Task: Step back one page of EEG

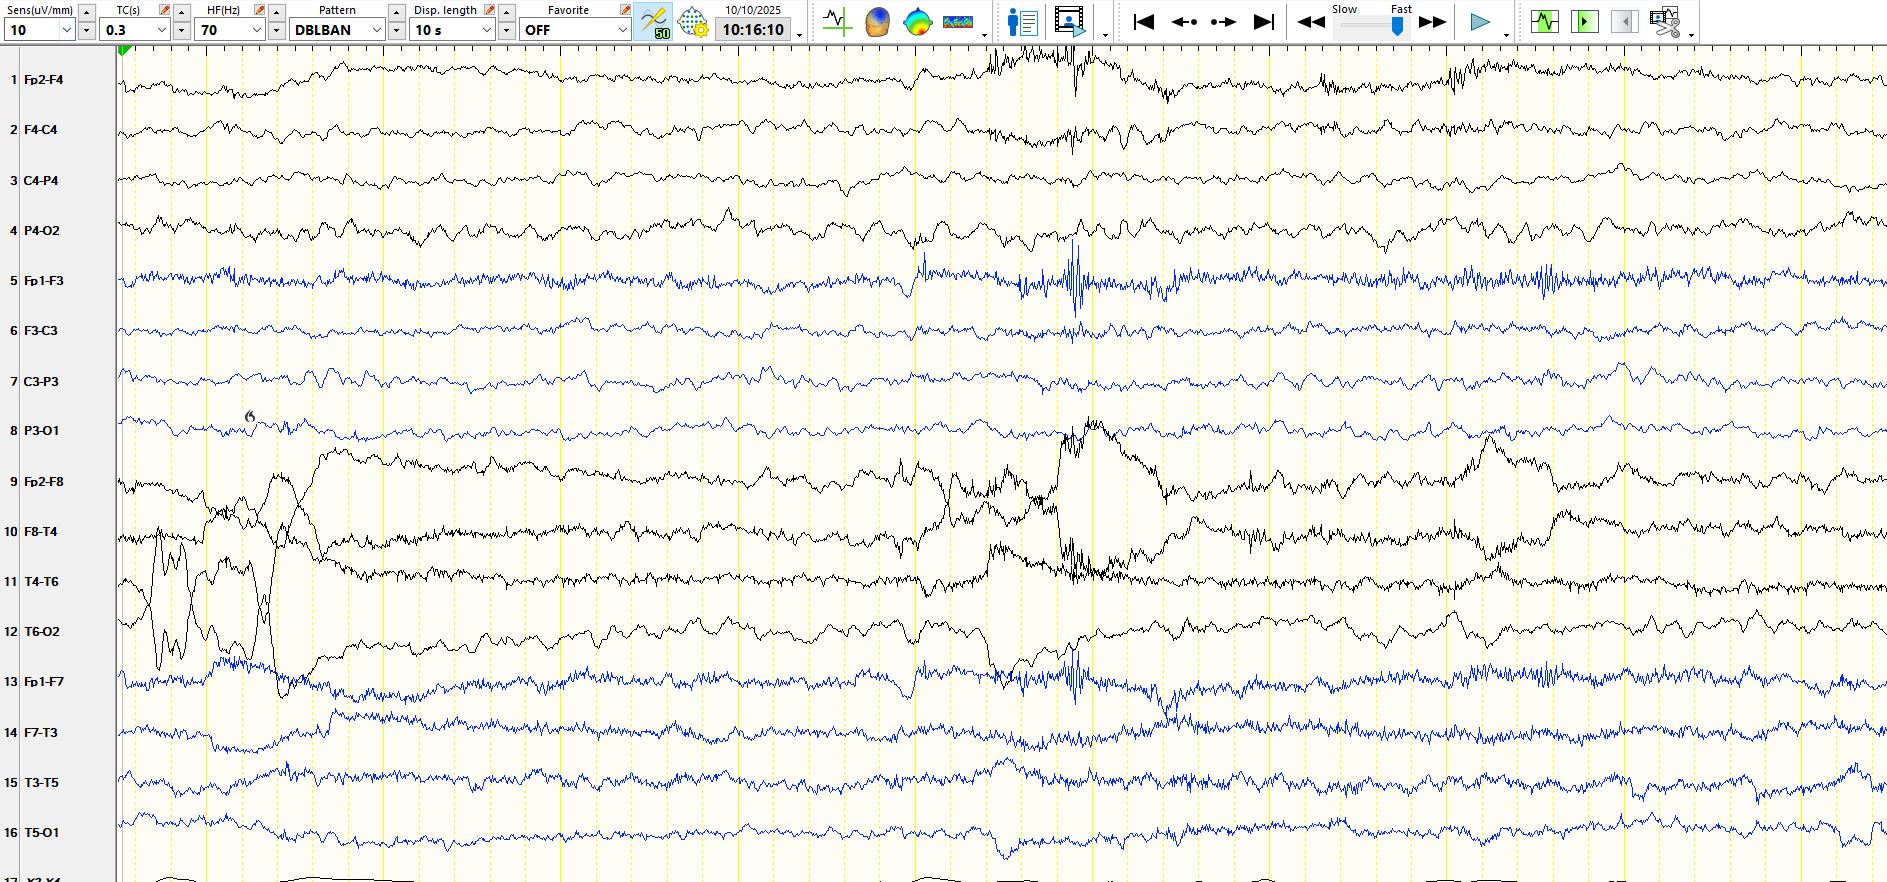Action: pyautogui.click(x=1184, y=21)
